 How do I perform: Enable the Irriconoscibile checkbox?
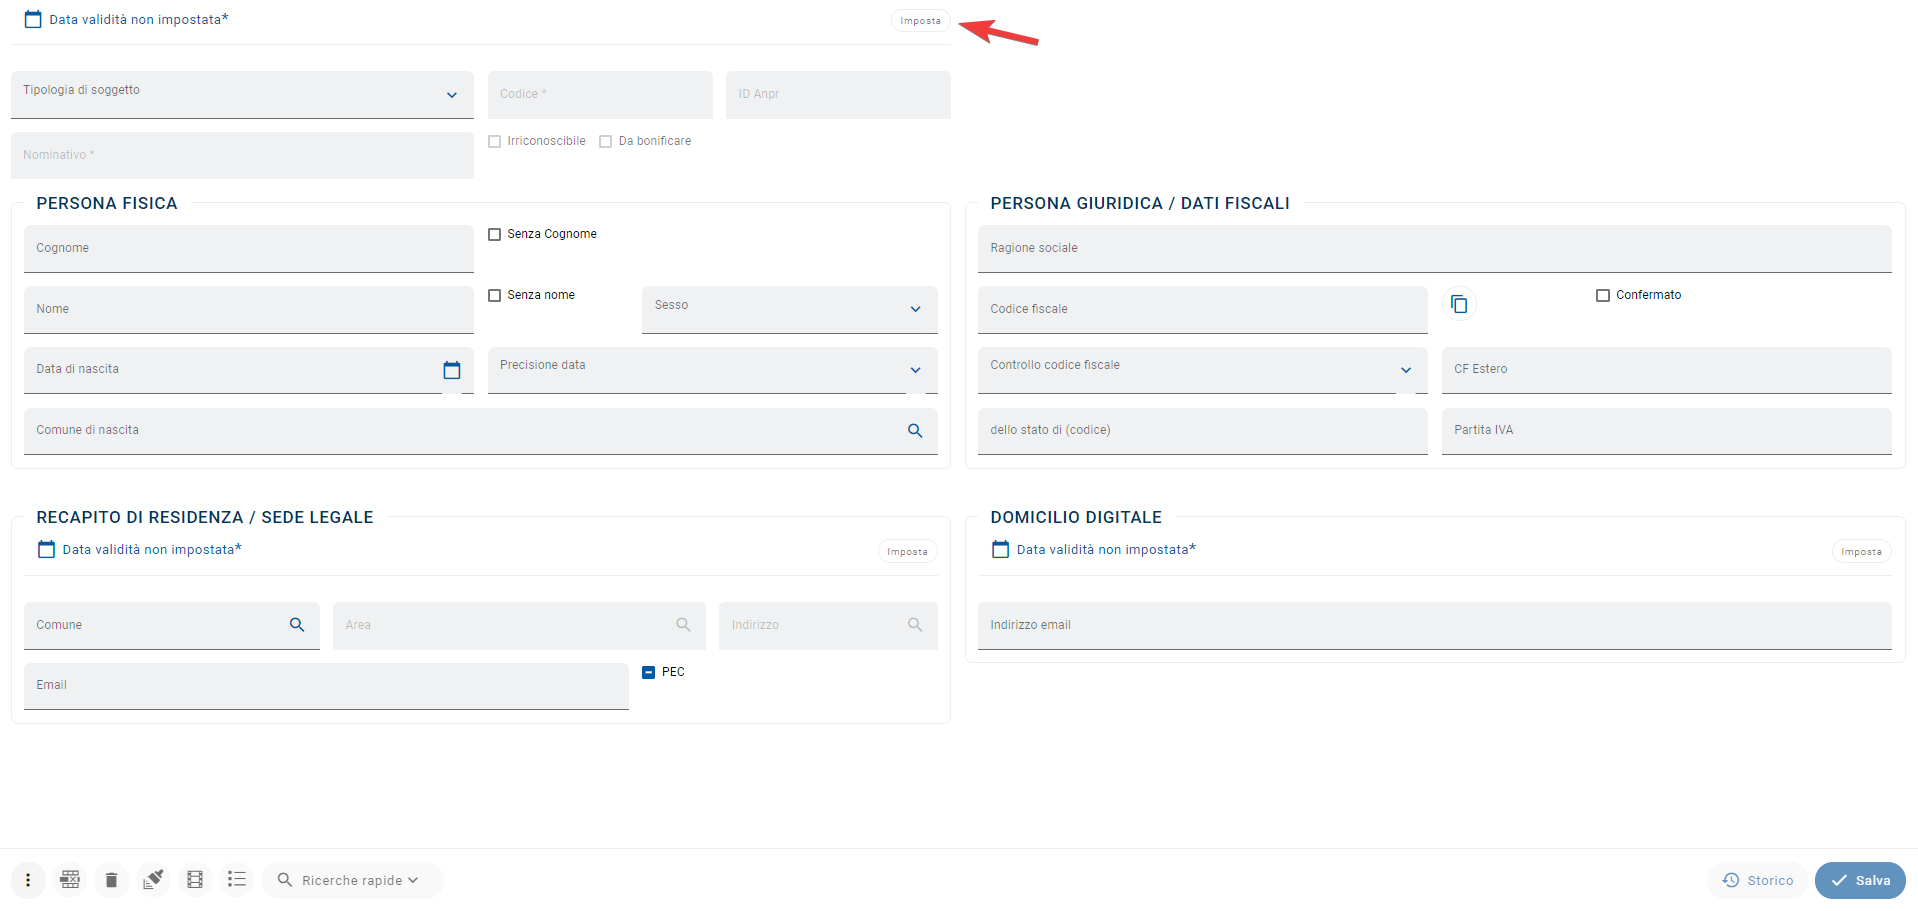point(494,141)
